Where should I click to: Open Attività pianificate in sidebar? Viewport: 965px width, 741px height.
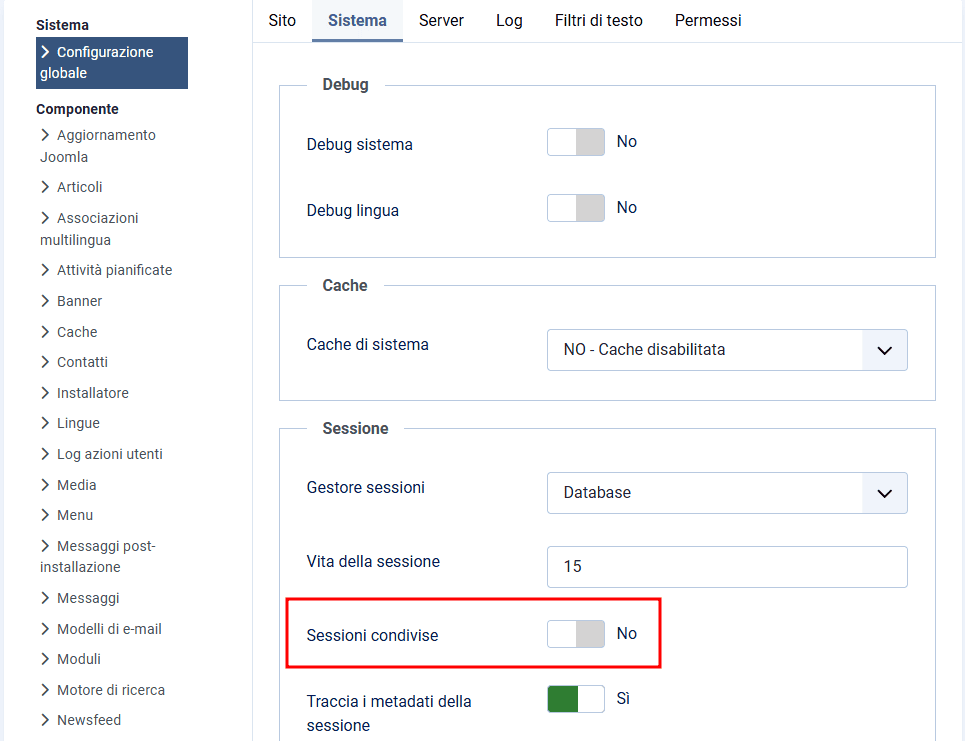click(x=114, y=270)
